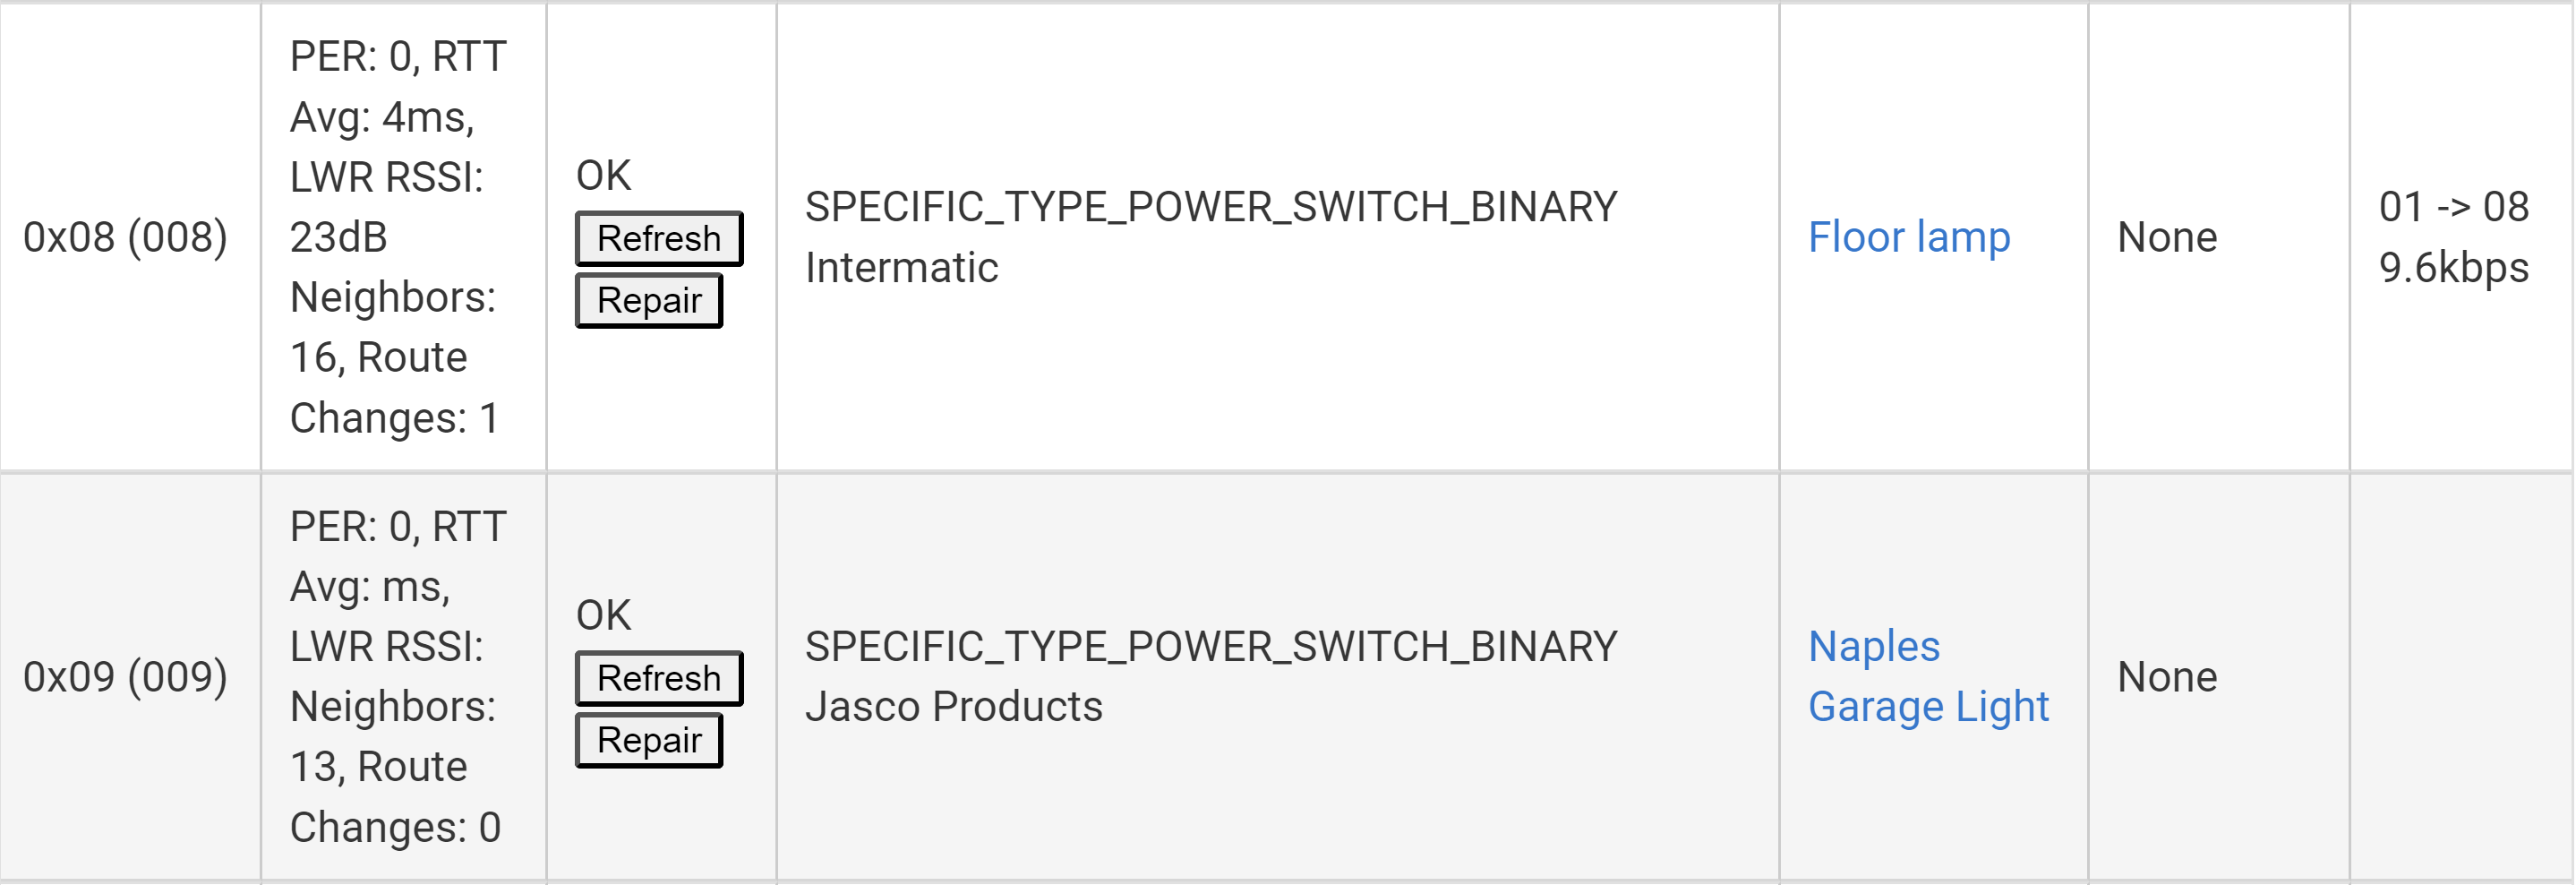This screenshot has height=885, width=2576.
Task: Click the route cell showing 01 -> 08
Action: (x=2453, y=207)
